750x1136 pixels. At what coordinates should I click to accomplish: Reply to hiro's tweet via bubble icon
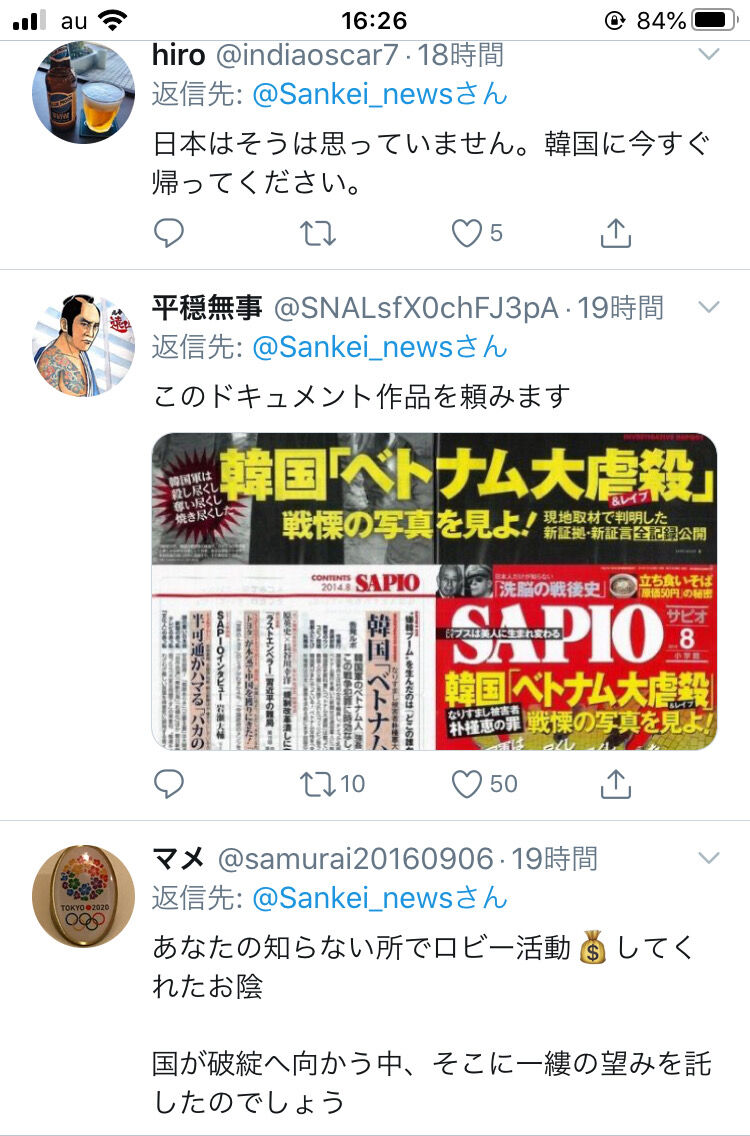coord(169,233)
